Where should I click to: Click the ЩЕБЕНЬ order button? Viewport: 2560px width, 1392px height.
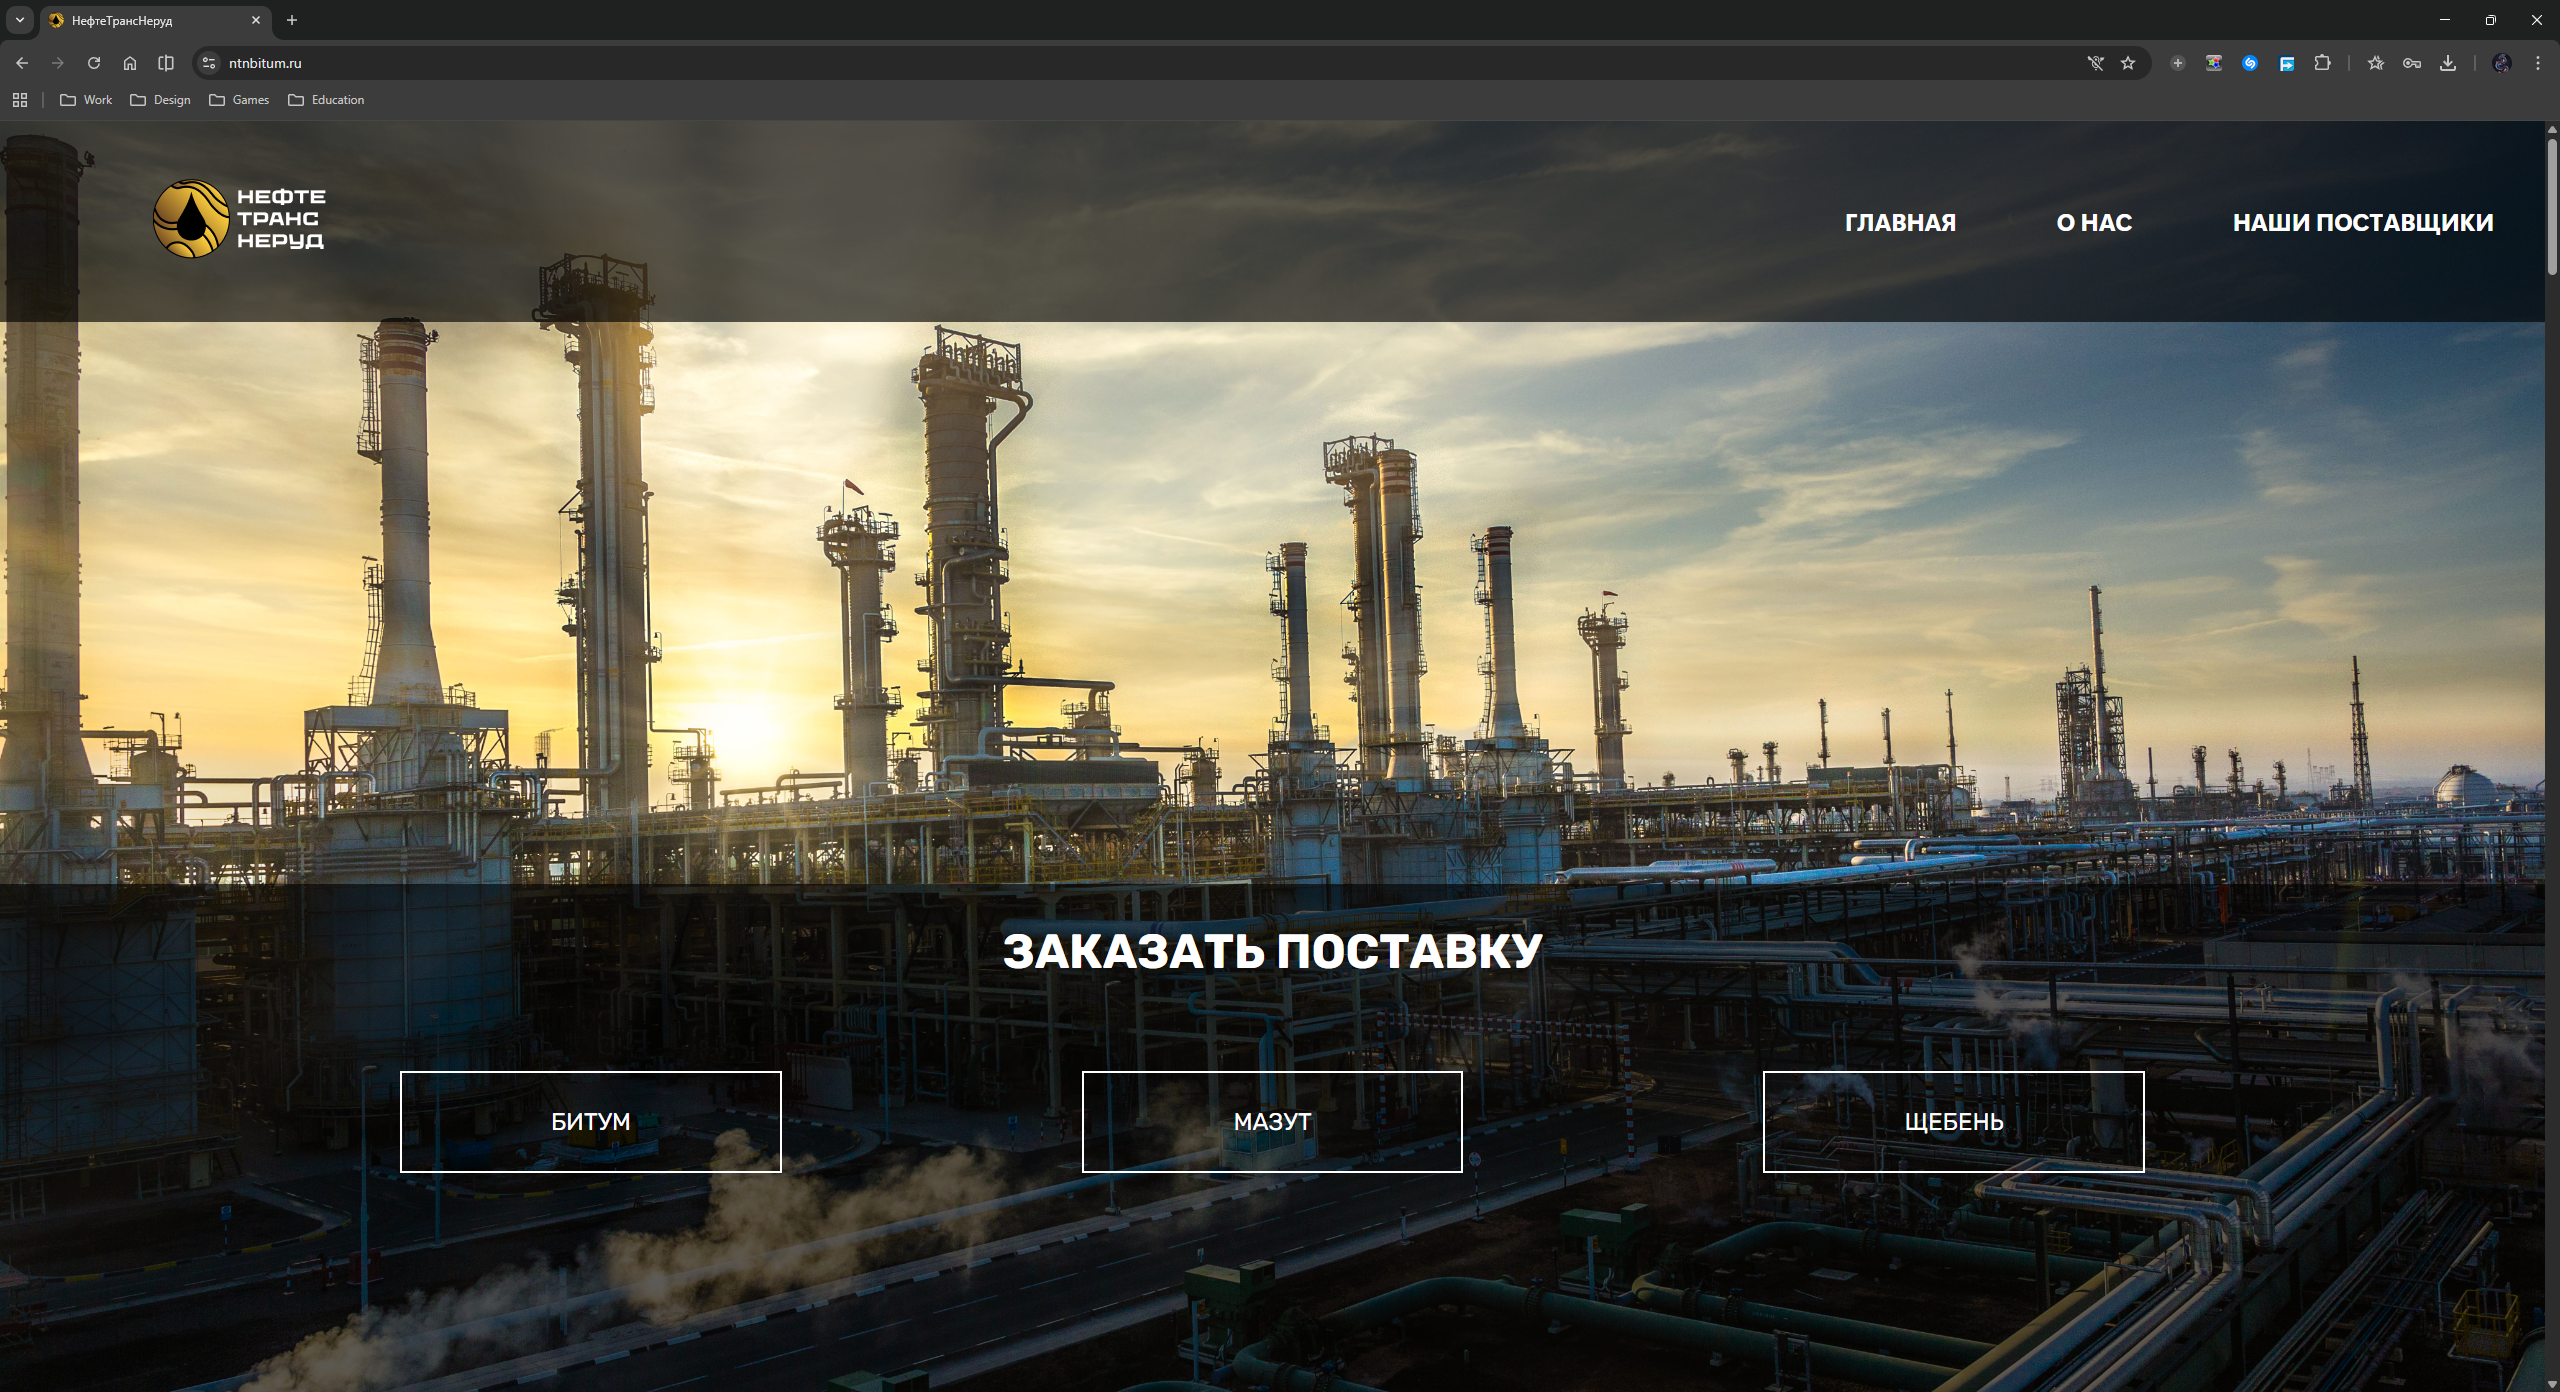1954,1122
